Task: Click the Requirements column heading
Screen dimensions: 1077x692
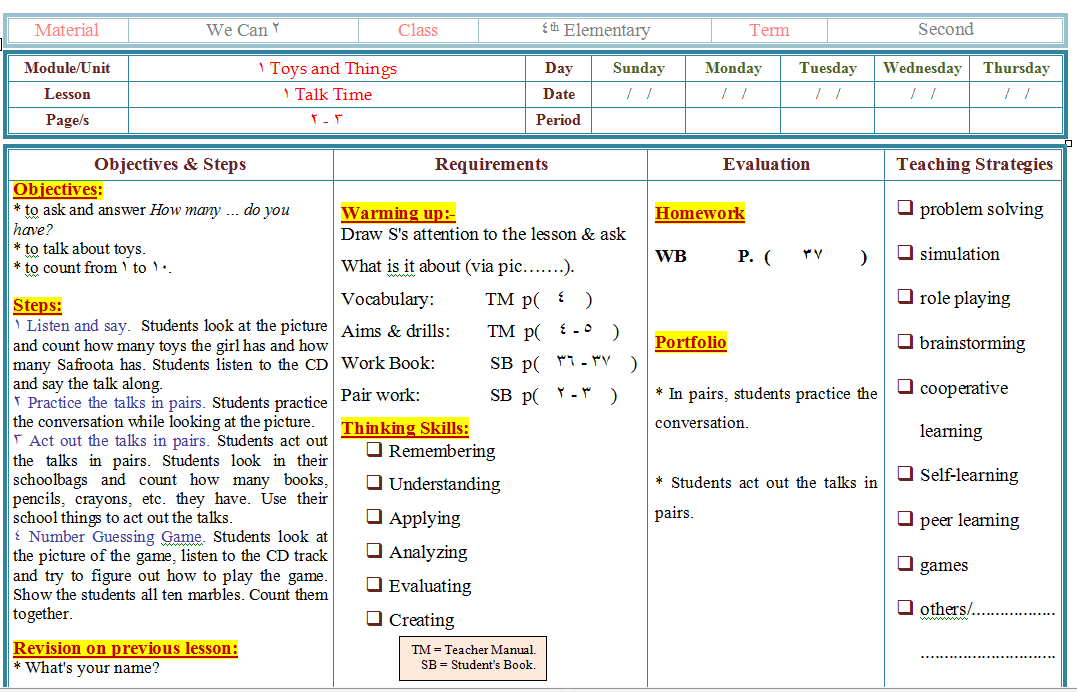Action: [x=491, y=164]
